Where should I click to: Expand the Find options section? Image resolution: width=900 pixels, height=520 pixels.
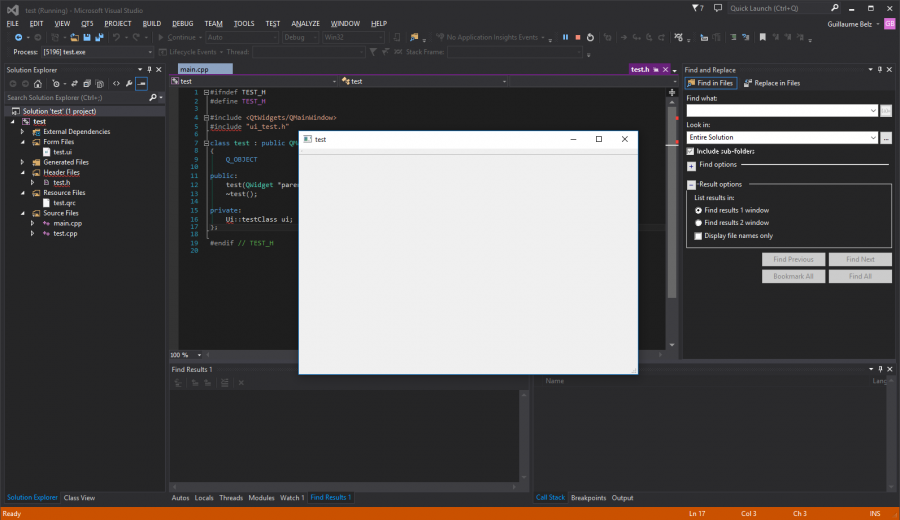(x=692, y=166)
